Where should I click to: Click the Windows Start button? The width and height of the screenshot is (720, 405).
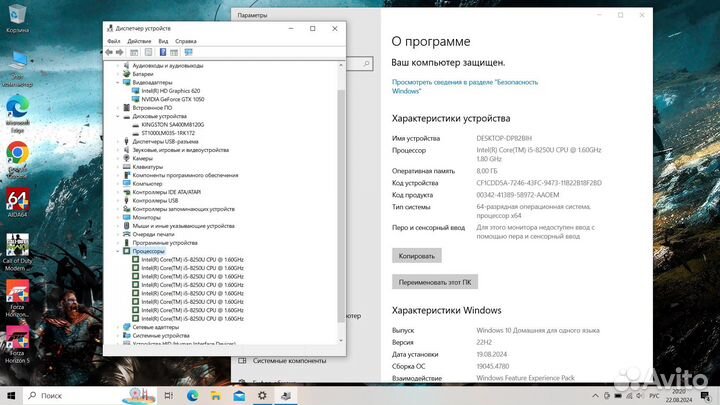click(11, 395)
